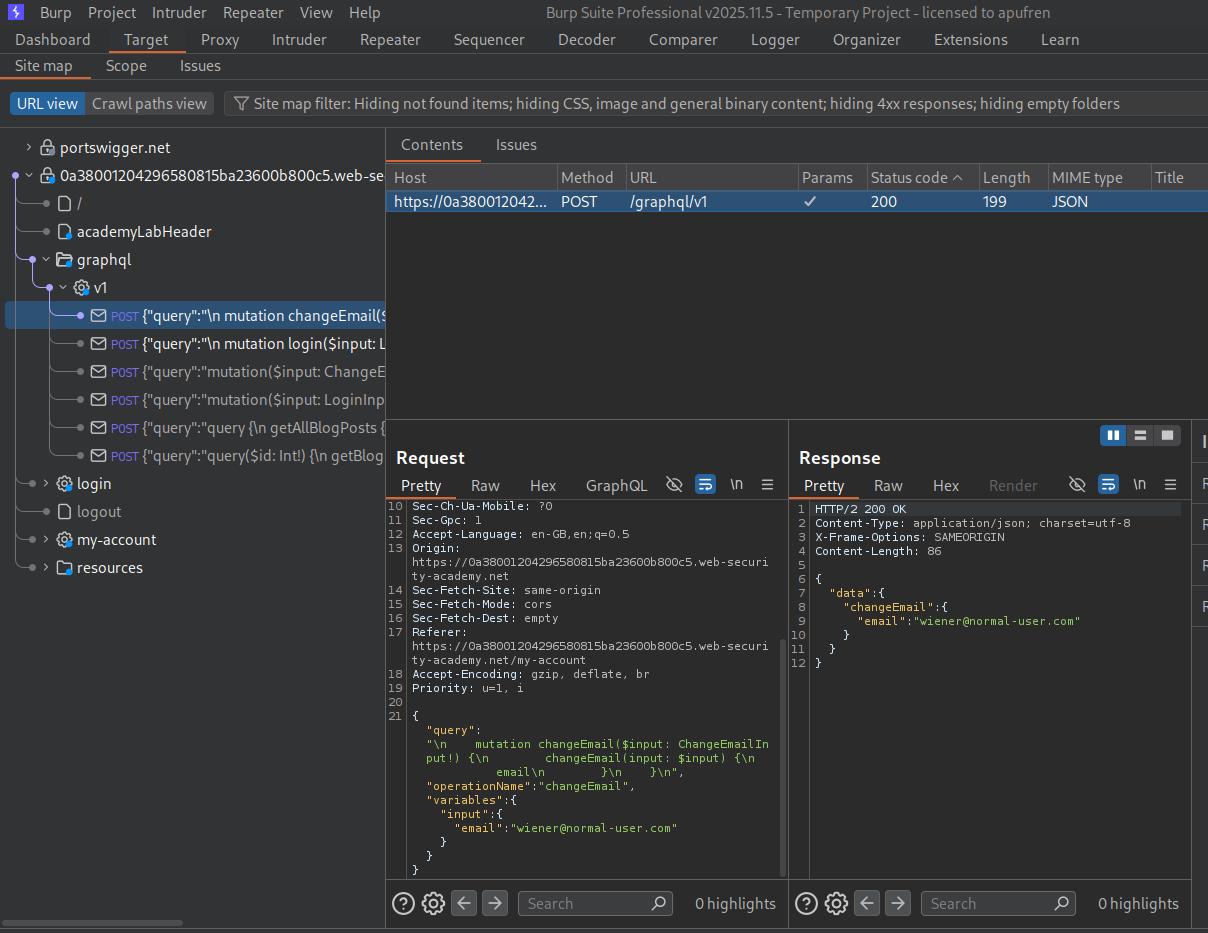The image size is (1208, 933).
Task: Open the Request panel hamburger menu icon
Action: coord(768,485)
